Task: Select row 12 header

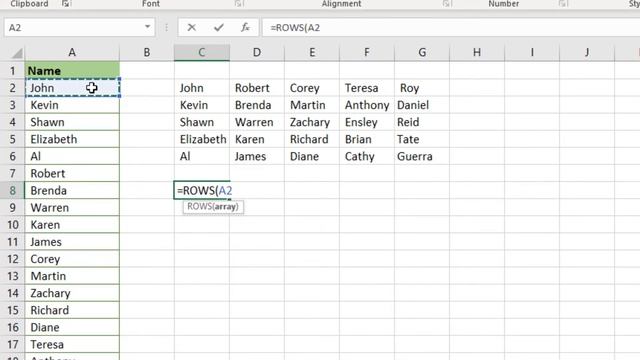Action: coord(12,259)
